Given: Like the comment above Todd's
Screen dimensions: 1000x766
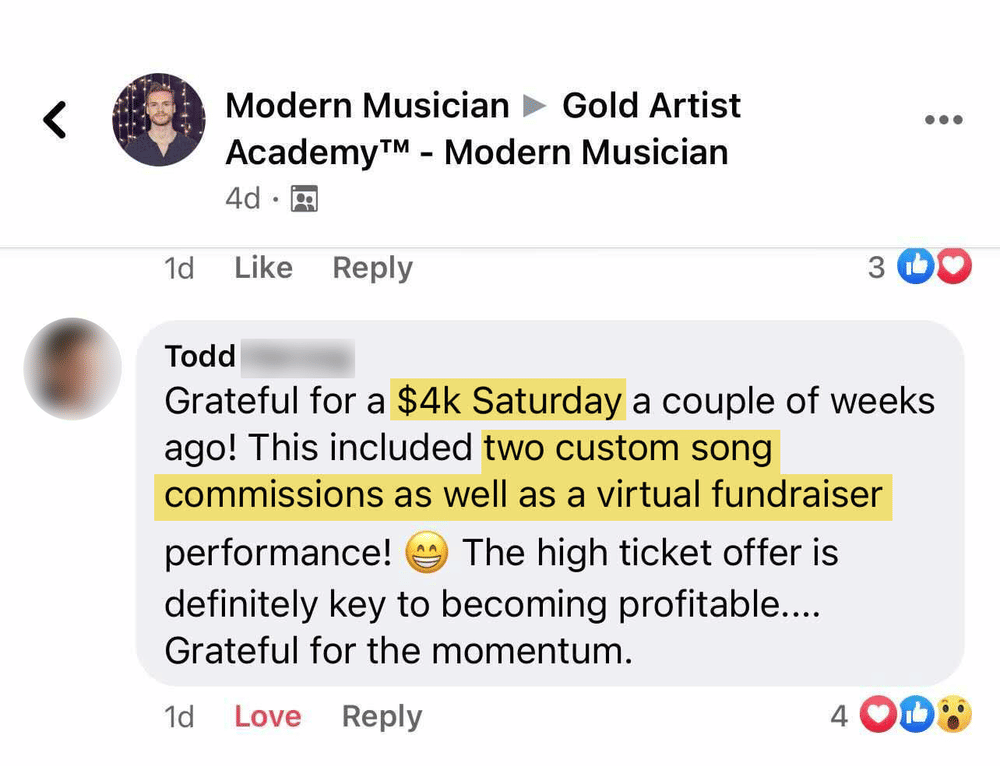Looking at the screenshot, I should 263,268.
